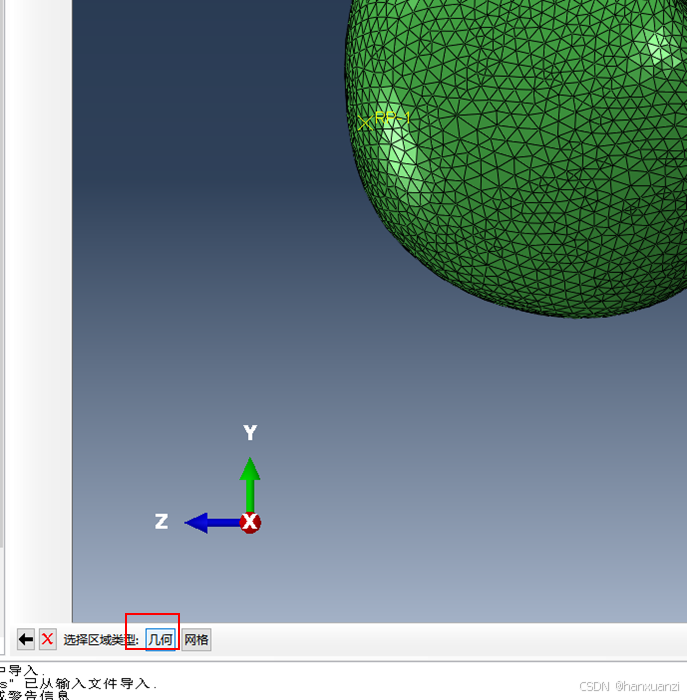
Task: Select the RP-1 reference point label
Action: 392,118
